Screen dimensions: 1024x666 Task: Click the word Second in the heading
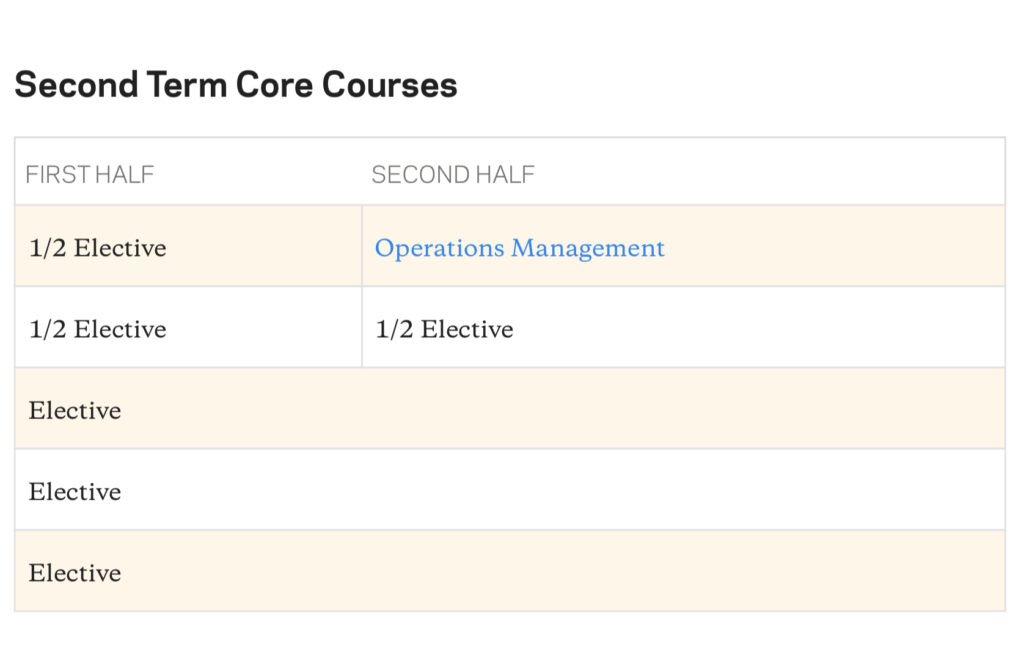[x=76, y=85]
